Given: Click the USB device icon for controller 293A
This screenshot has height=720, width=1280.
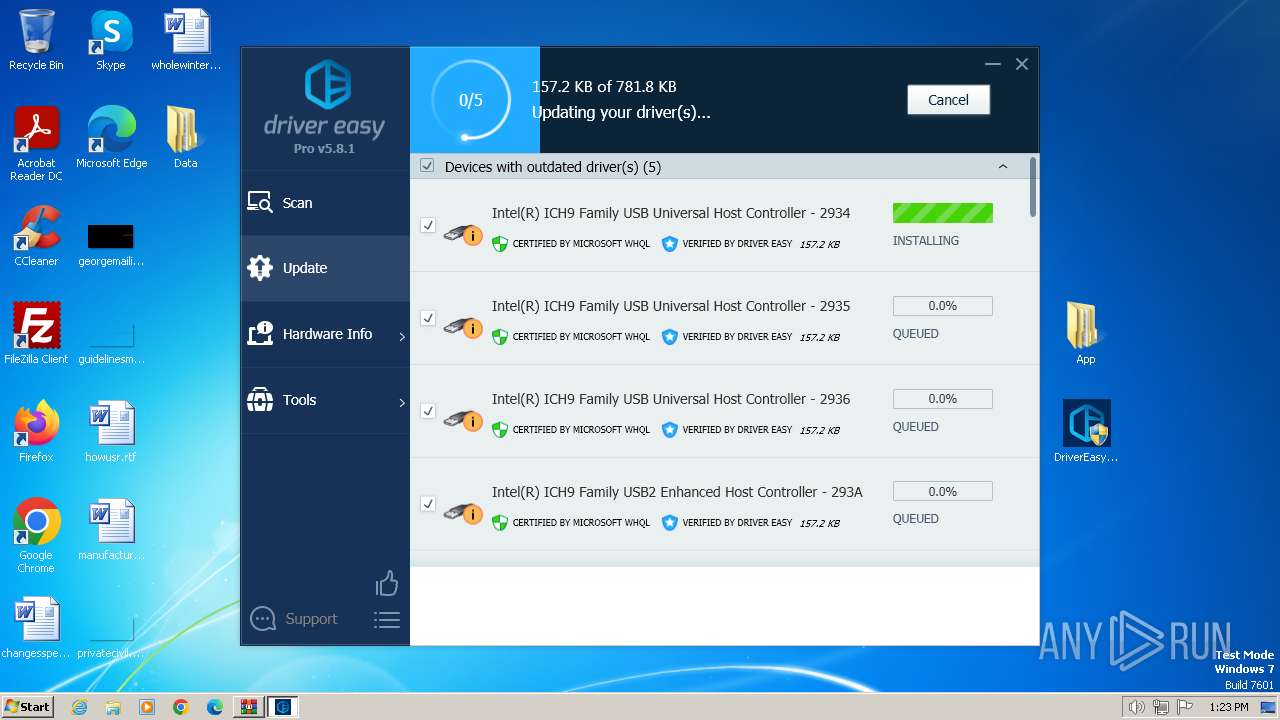Looking at the screenshot, I should pyautogui.click(x=463, y=513).
